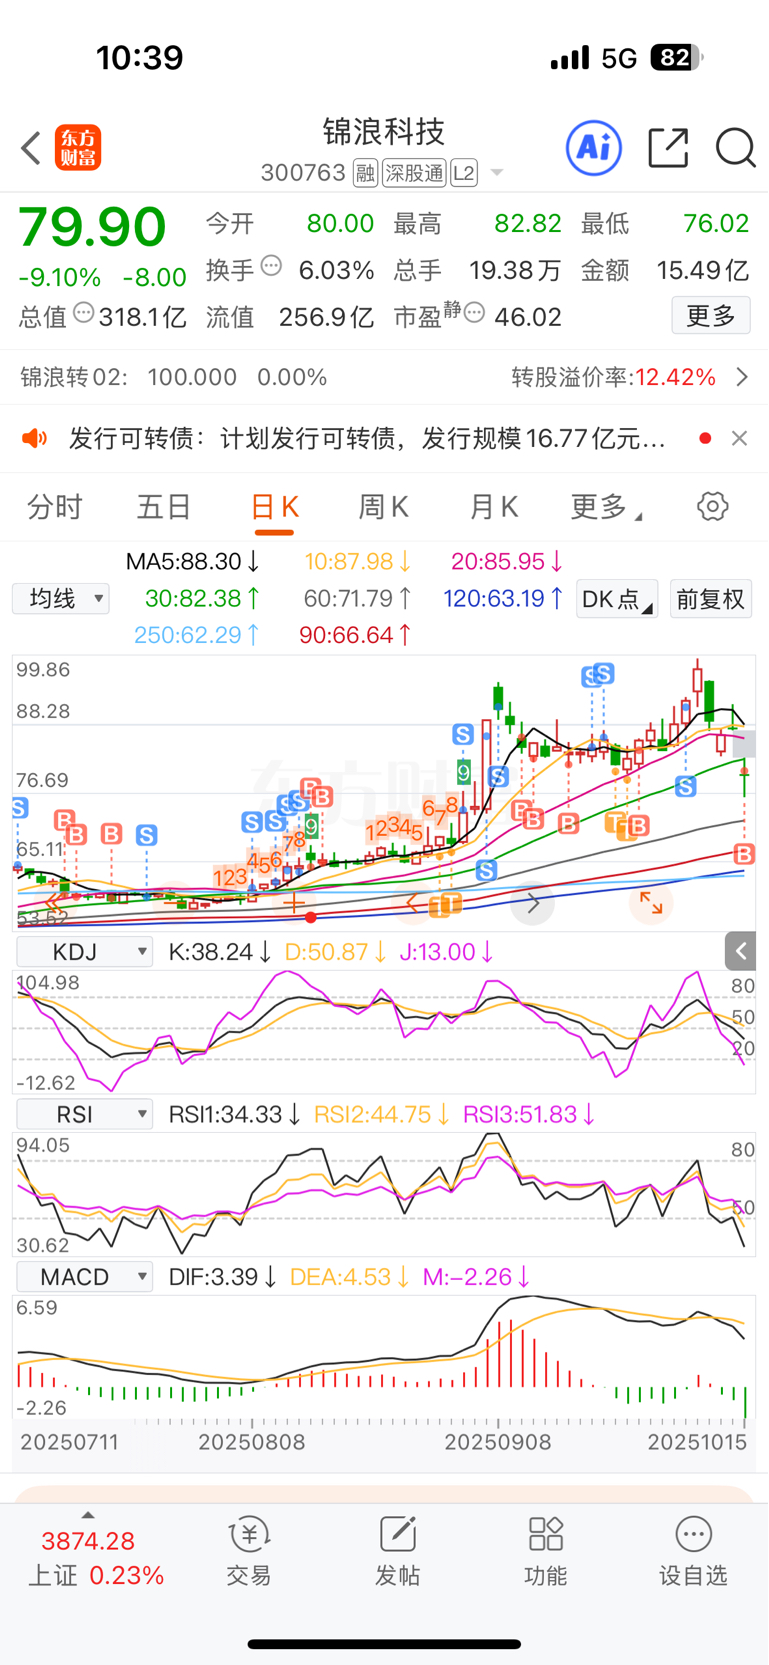Toggle the DK点 signal button
This screenshot has width=769, height=1665.
[617, 599]
